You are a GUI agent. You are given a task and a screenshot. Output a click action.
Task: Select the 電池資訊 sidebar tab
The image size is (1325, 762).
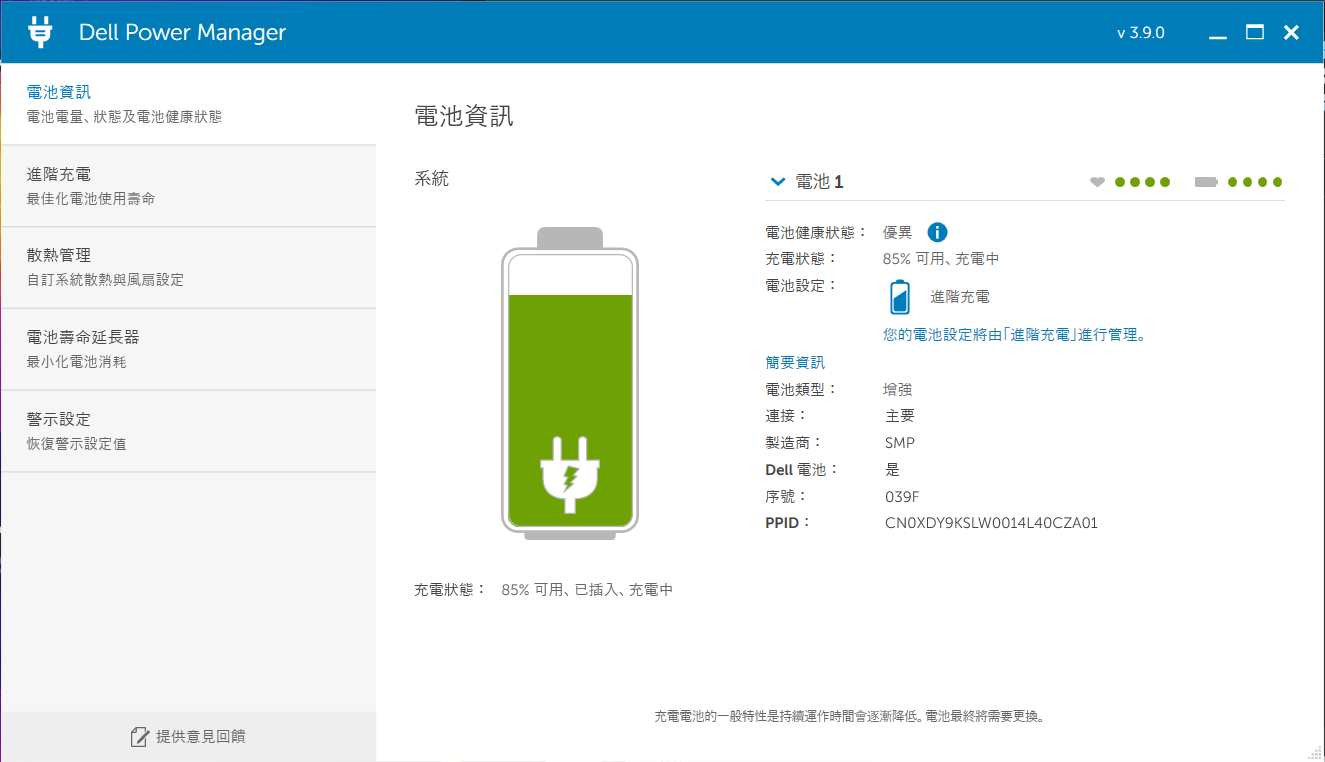point(188,104)
